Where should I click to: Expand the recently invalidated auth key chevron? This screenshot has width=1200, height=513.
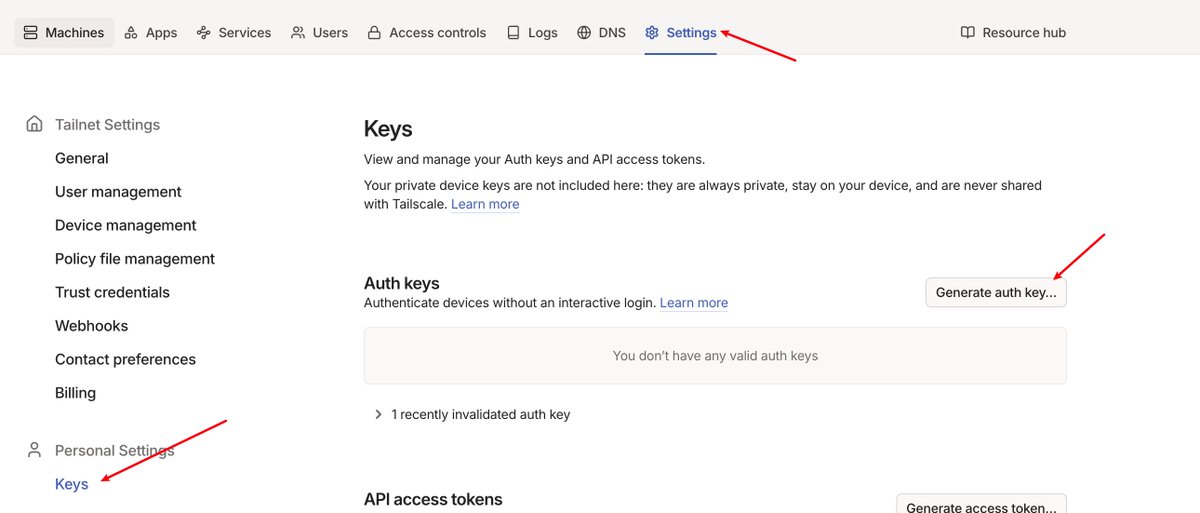coord(378,414)
